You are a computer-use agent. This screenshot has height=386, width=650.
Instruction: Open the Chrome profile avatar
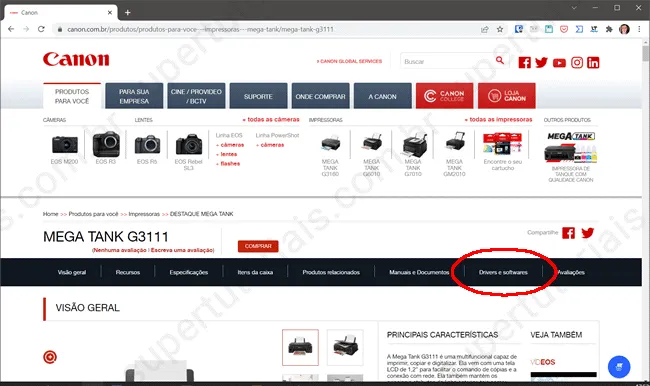coord(624,29)
